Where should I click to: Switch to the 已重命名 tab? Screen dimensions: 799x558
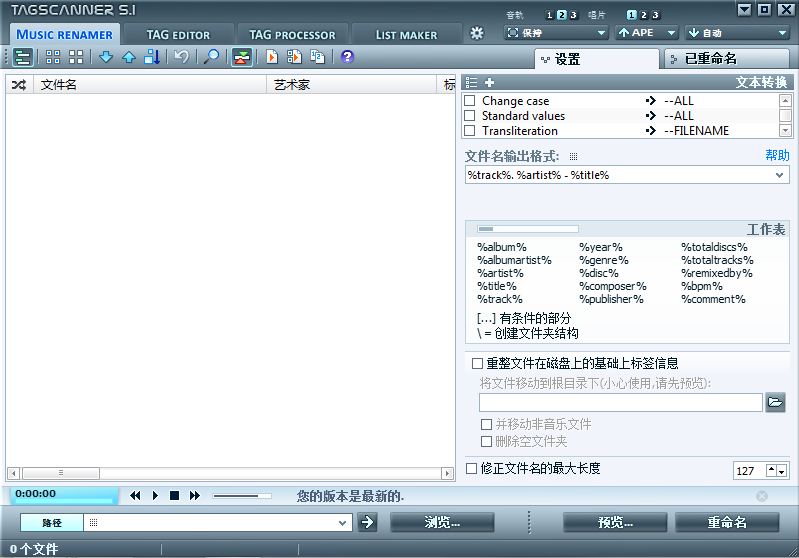click(725, 59)
